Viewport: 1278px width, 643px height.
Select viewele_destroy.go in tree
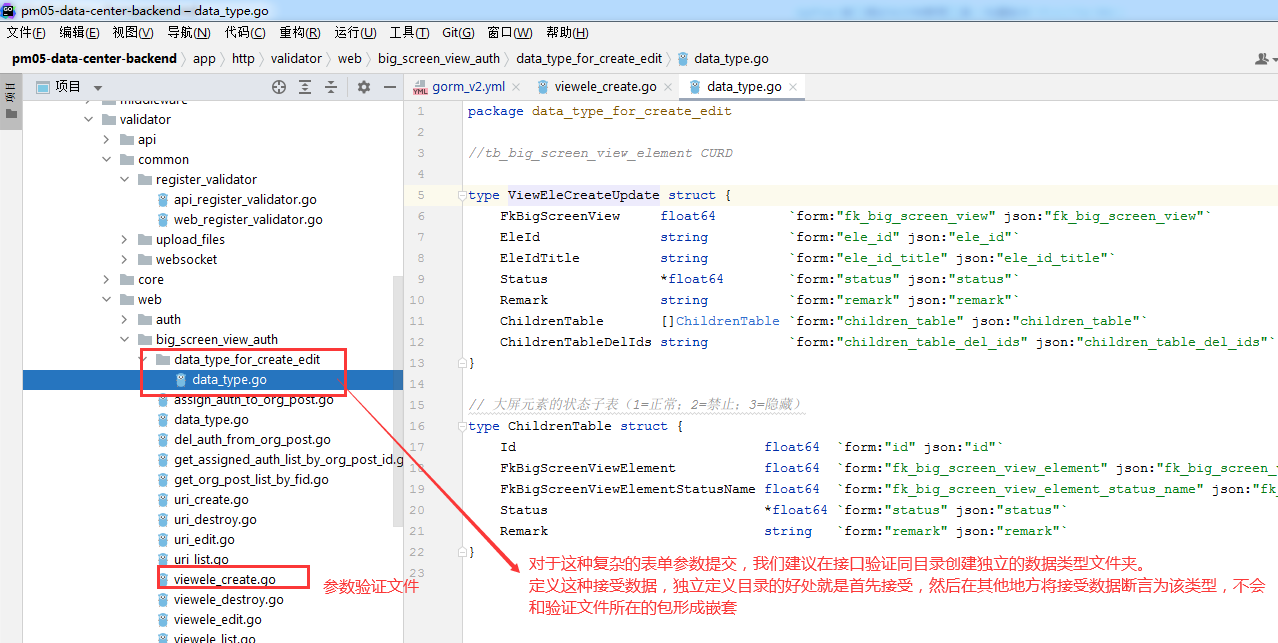pos(229,599)
